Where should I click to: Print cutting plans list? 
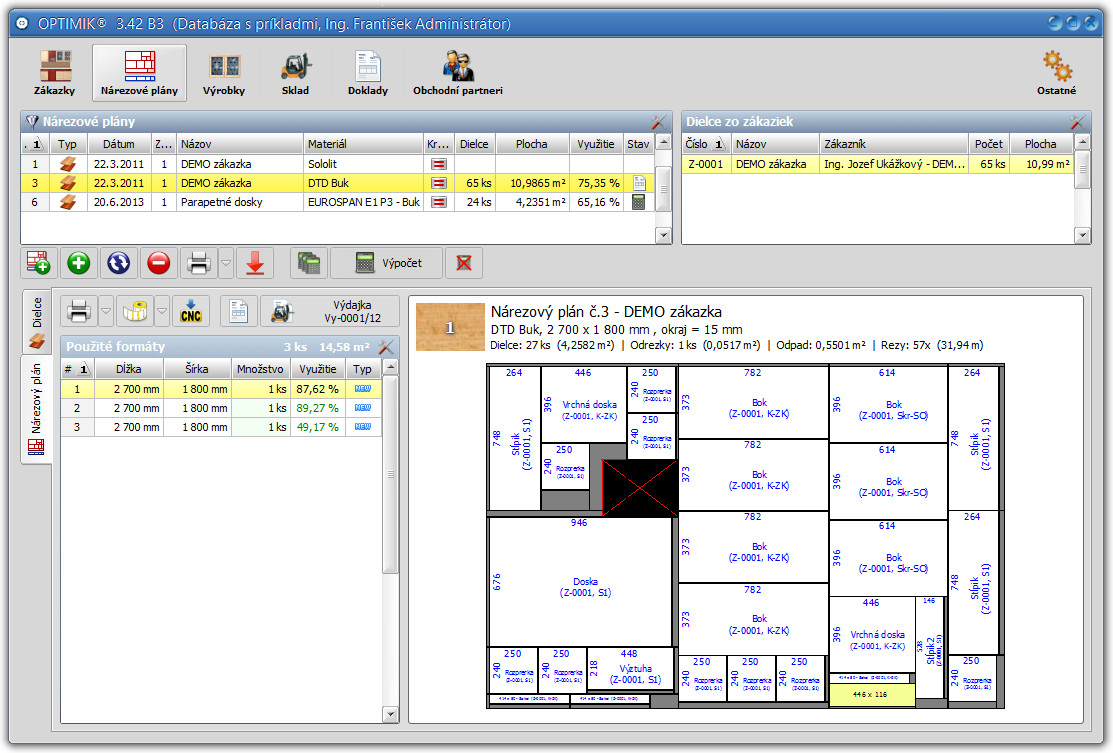(199, 263)
